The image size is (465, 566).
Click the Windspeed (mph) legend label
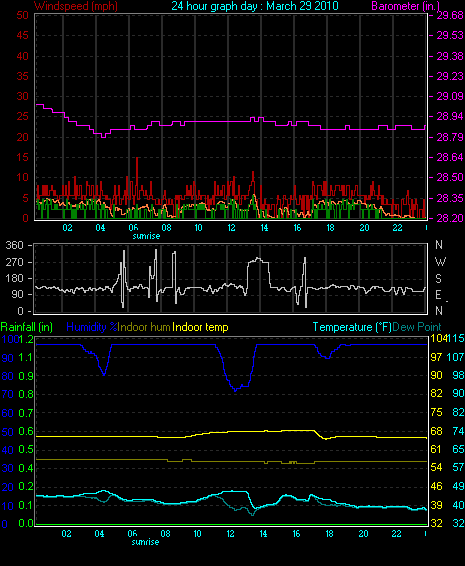pyautogui.click(x=76, y=6)
